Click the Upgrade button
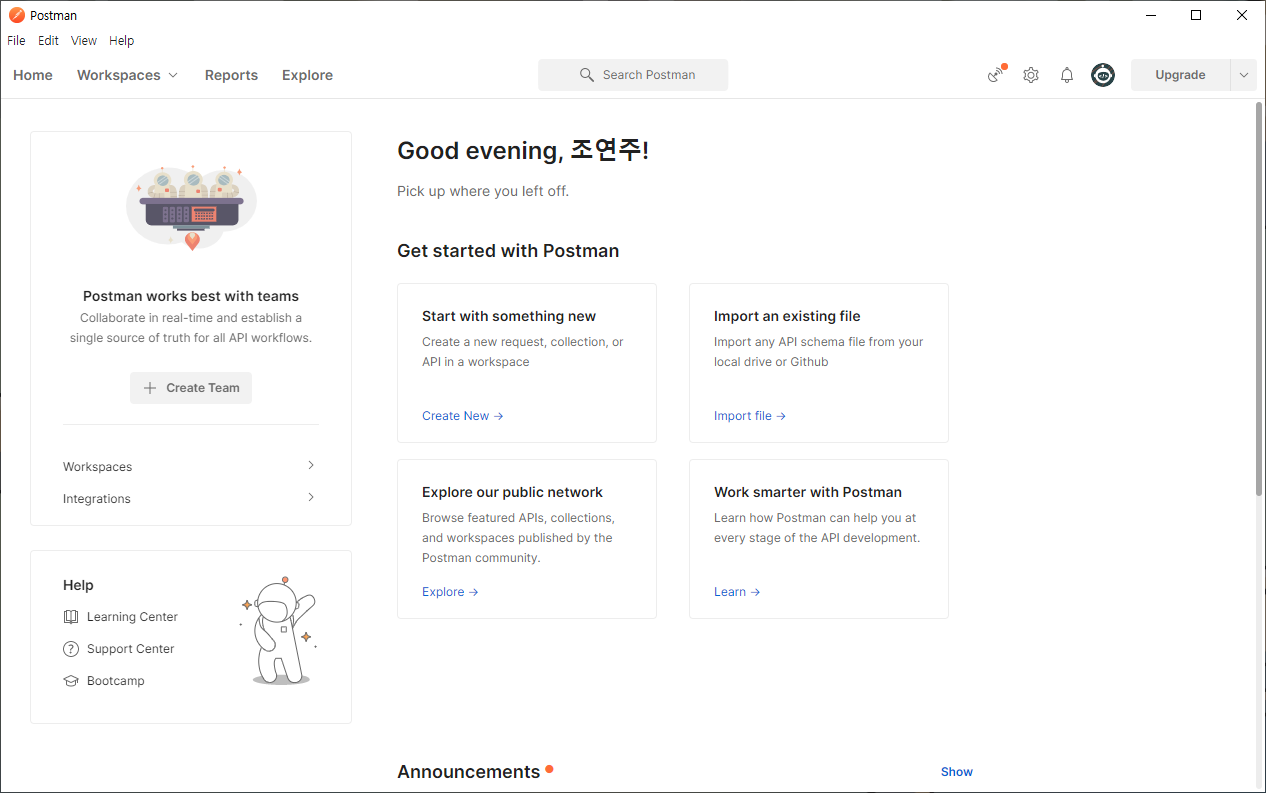The height and width of the screenshot is (793, 1266). 1180,75
